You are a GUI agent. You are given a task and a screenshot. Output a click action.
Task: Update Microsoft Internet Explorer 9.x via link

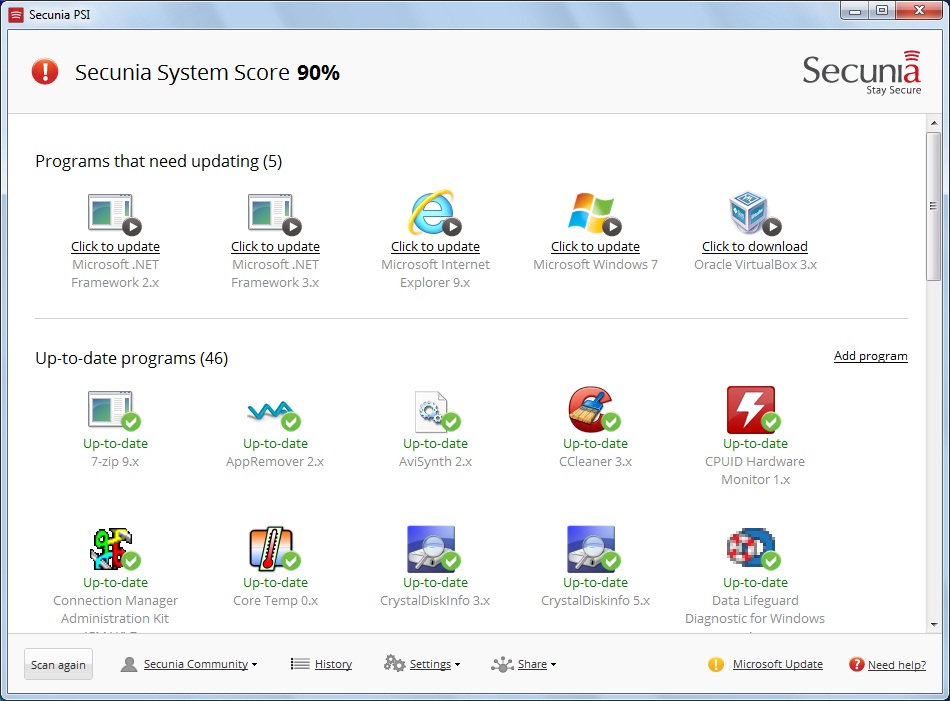[435, 247]
